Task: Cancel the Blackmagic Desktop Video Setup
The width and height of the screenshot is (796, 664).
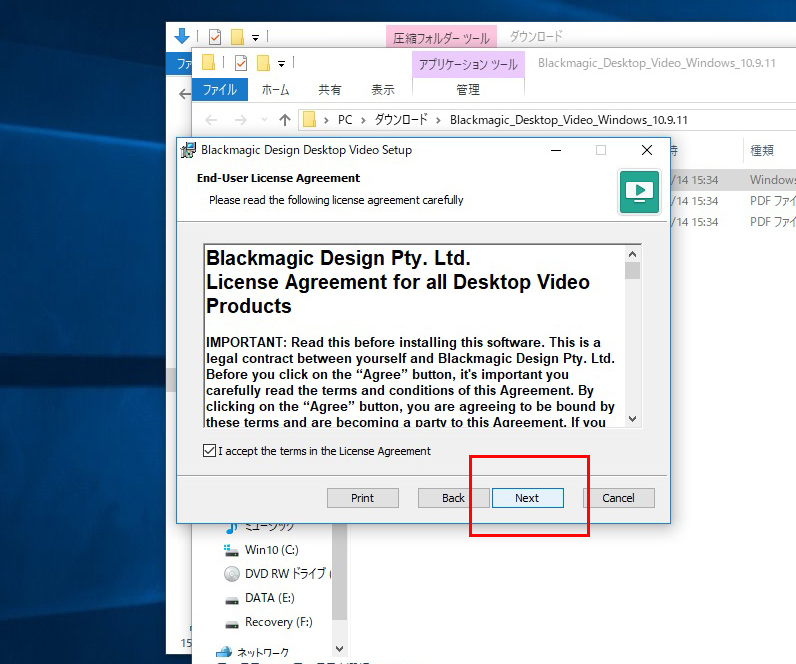Action: pyautogui.click(x=618, y=498)
